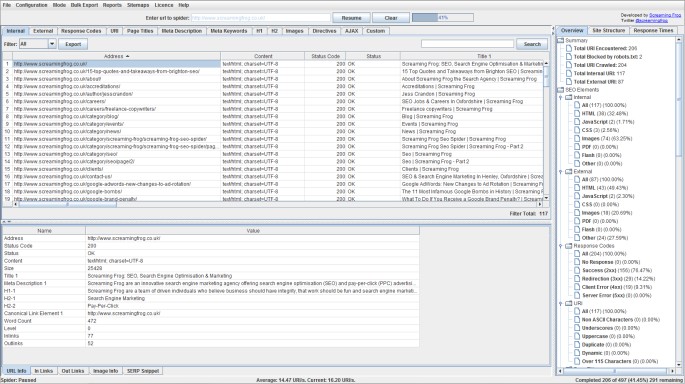Open the Reports menu
The height and width of the screenshot is (384, 685).
pos(112,5)
